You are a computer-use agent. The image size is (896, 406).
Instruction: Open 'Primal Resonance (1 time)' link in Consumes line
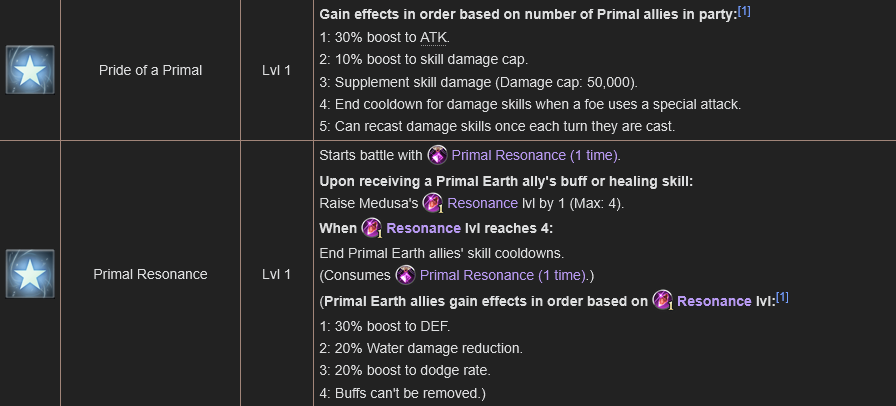click(x=504, y=276)
